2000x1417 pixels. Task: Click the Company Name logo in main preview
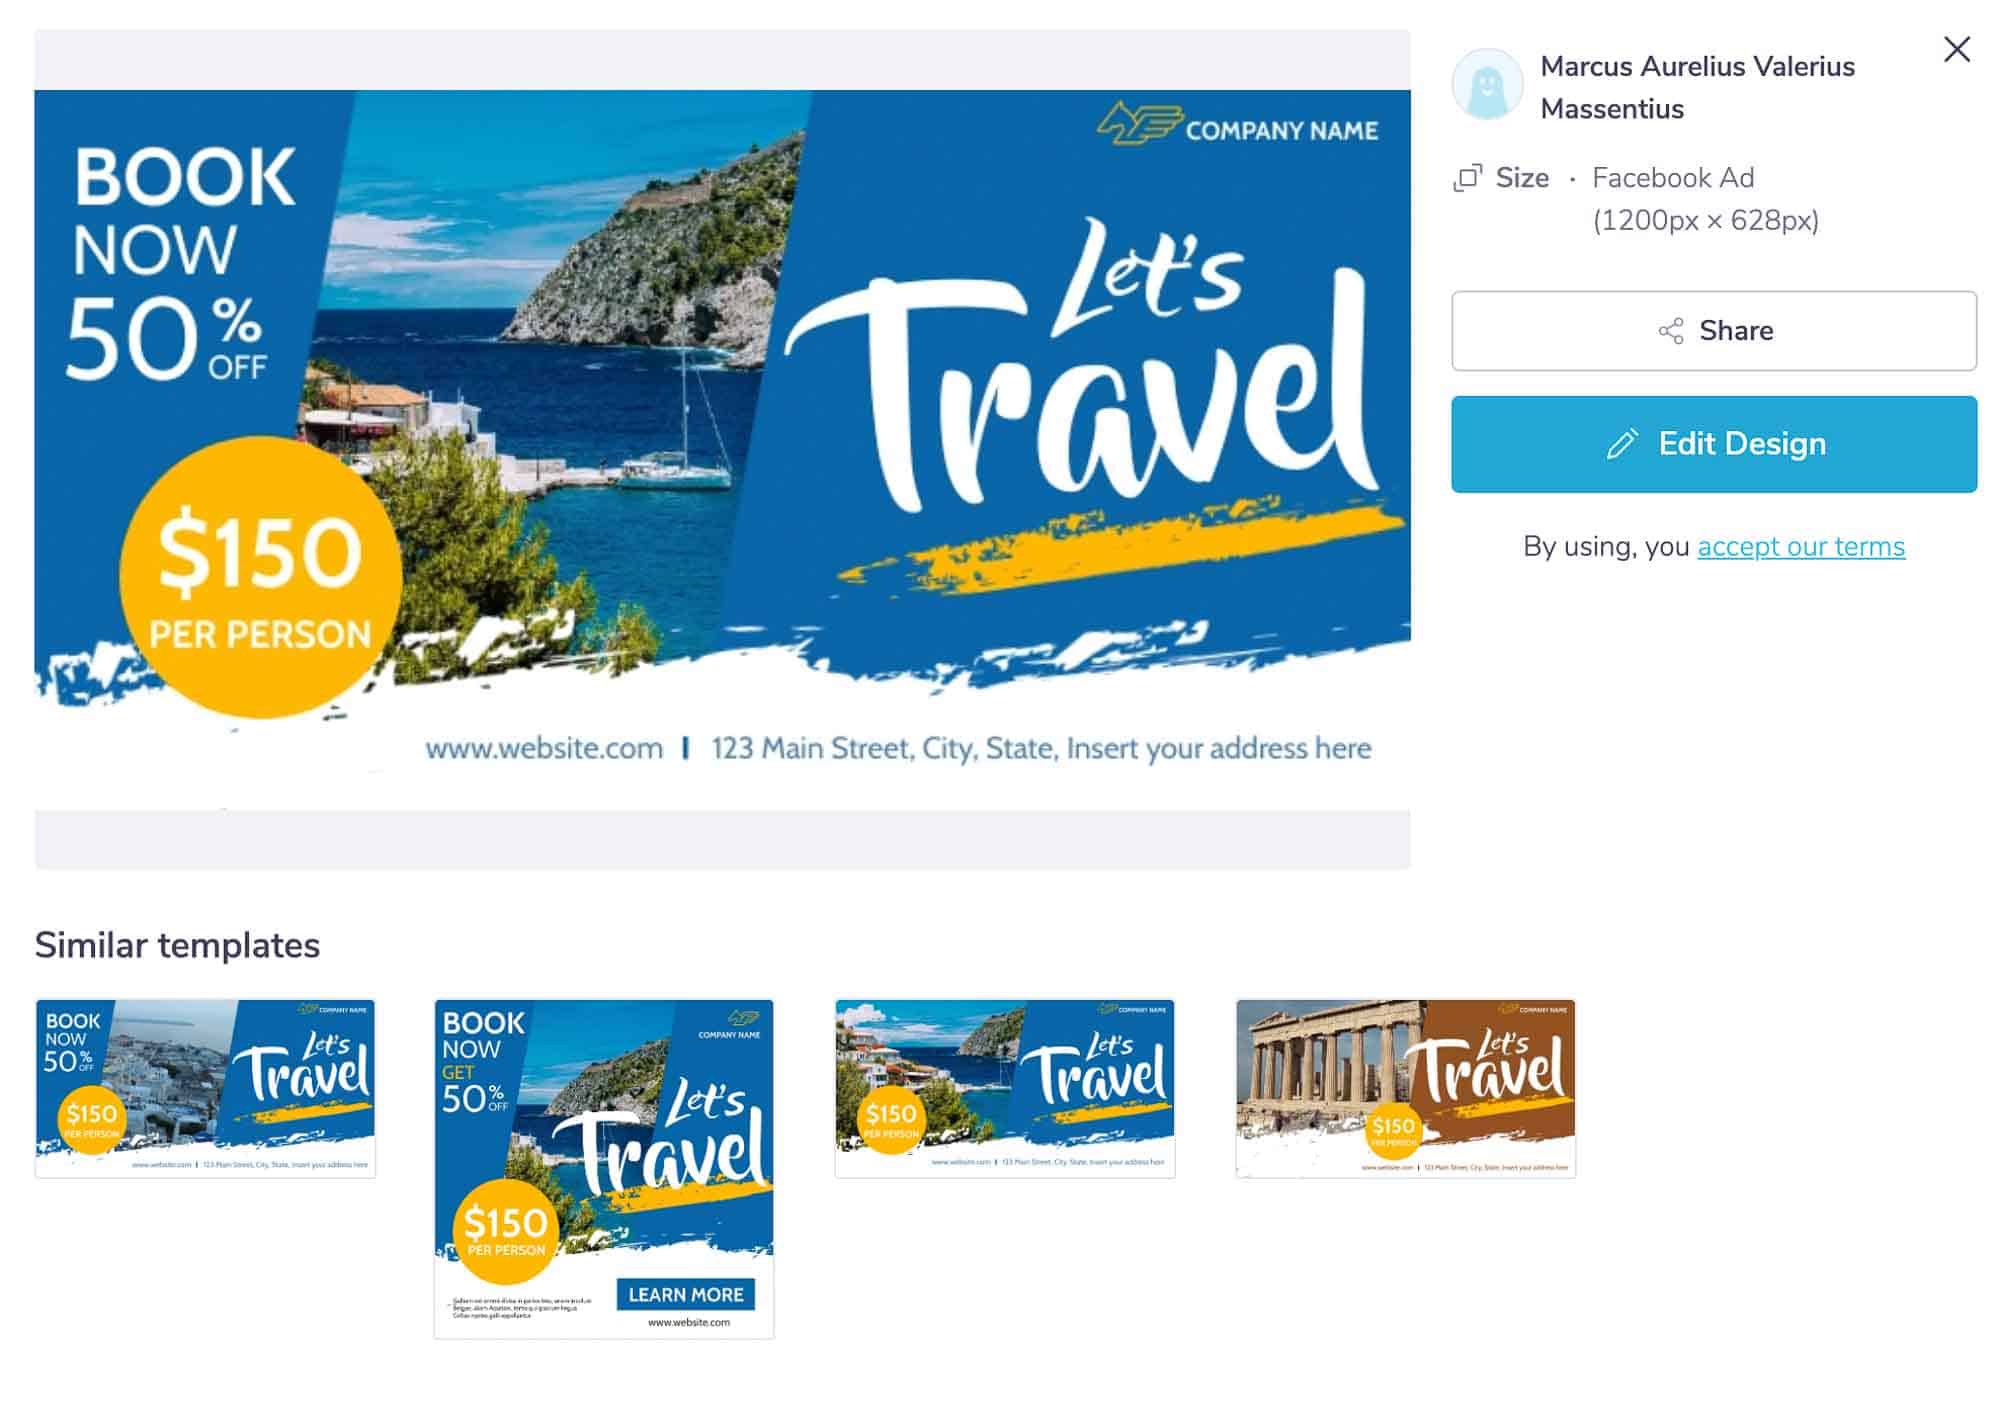point(1238,126)
